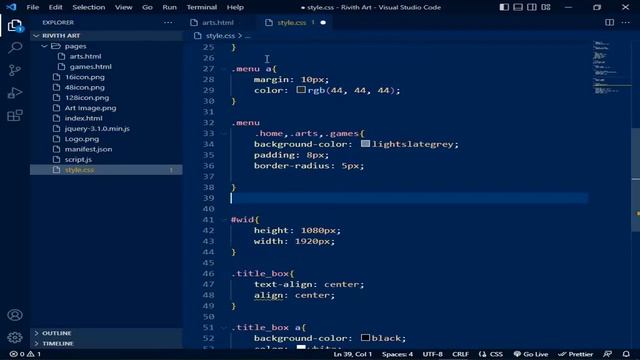
Task: Open the View menu
Action: click(123, 7)
